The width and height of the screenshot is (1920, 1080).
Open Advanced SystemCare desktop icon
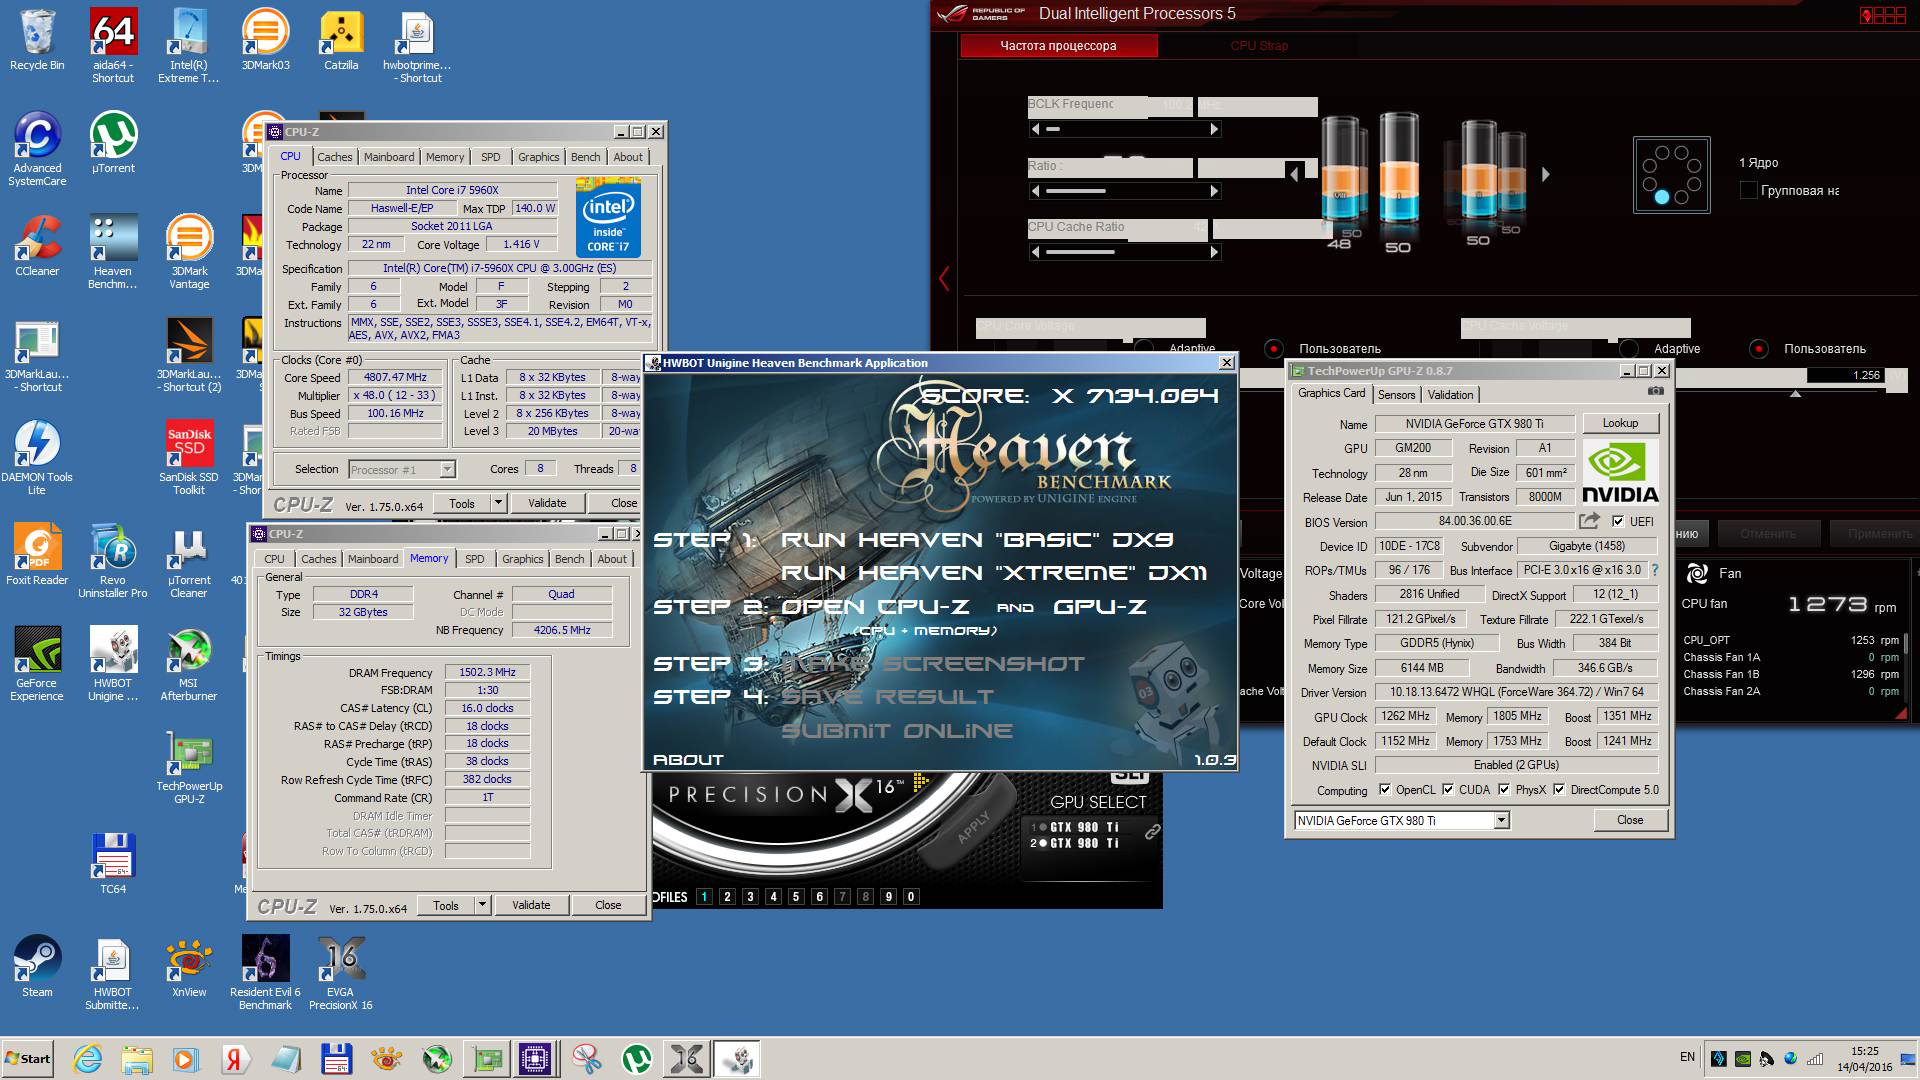click(37, 148)
